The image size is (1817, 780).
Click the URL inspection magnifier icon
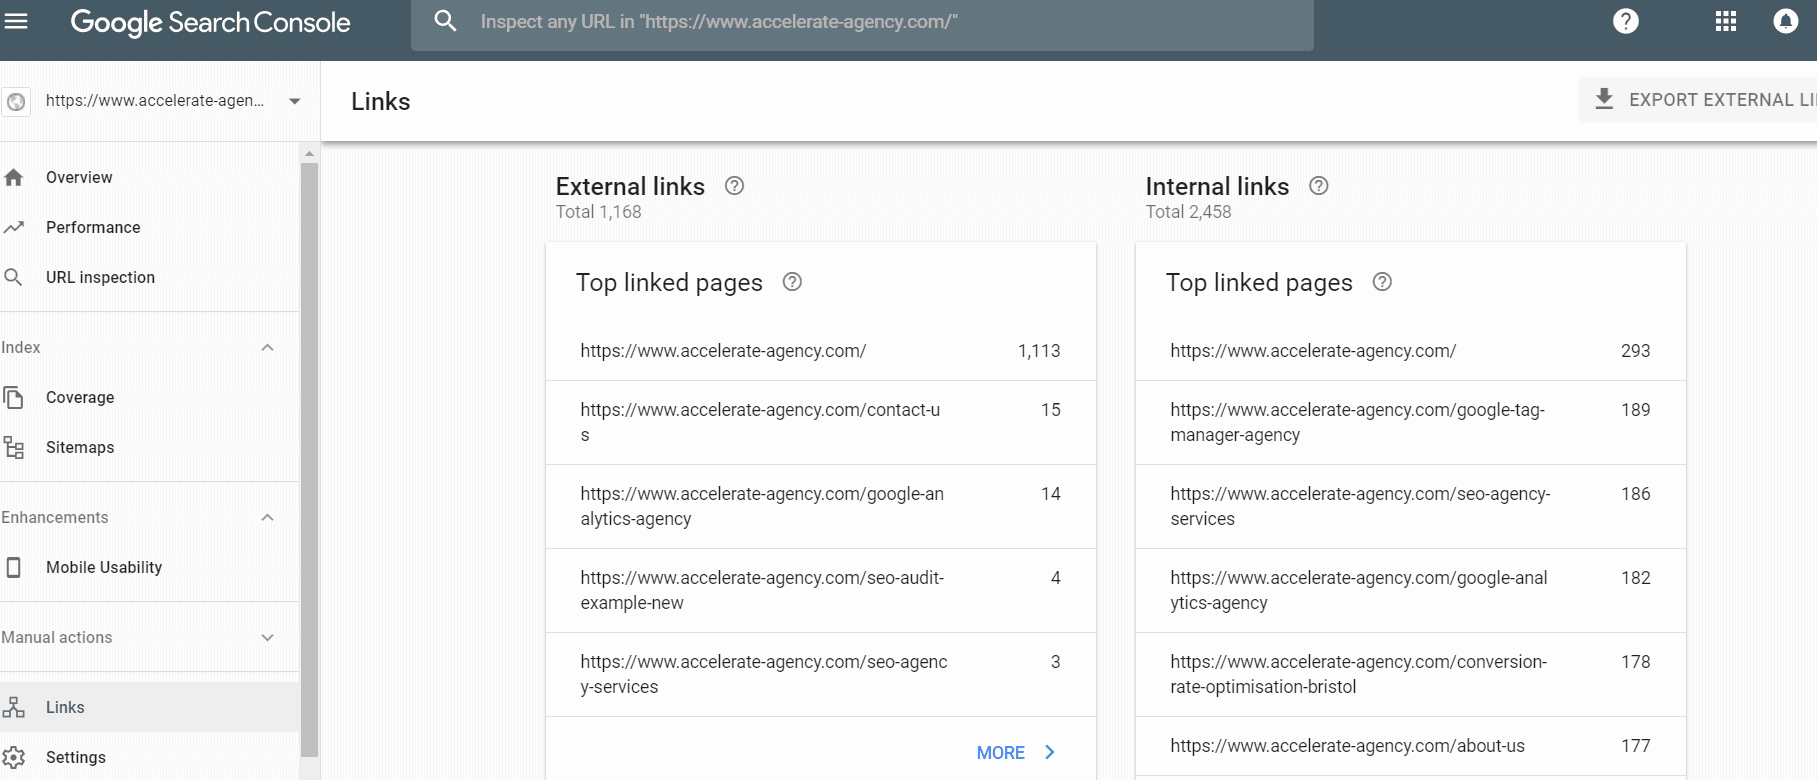coord(14,277)
